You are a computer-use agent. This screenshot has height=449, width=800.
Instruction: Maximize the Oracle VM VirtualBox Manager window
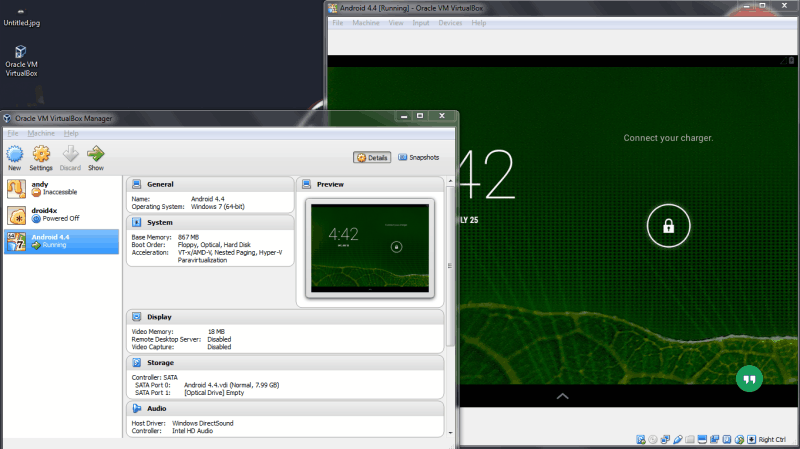click(420, 116)
